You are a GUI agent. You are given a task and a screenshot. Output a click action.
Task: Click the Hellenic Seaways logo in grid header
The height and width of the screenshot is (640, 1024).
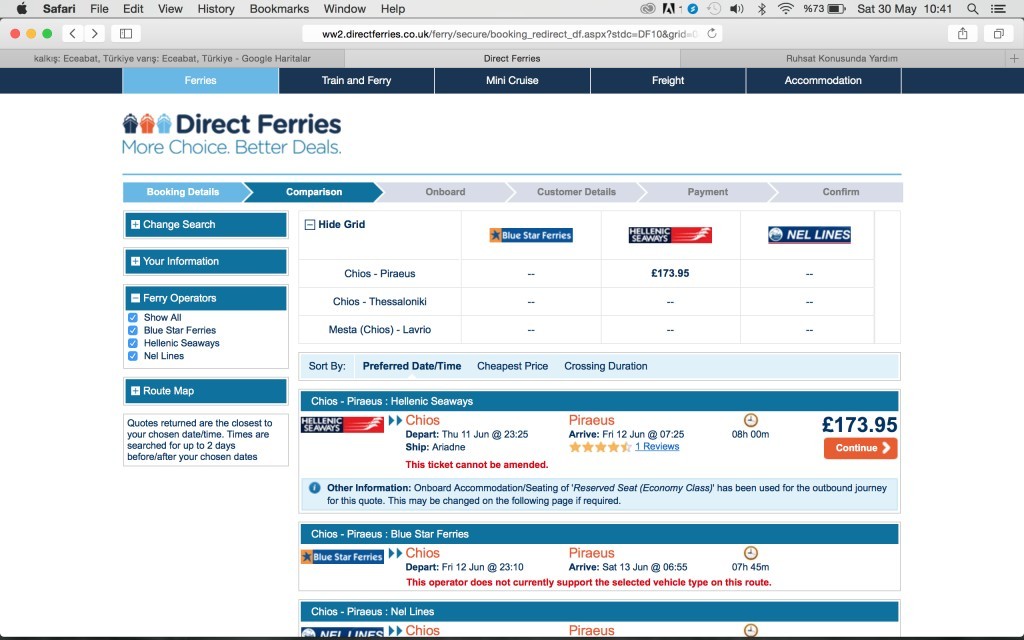[x=669, y=235]
